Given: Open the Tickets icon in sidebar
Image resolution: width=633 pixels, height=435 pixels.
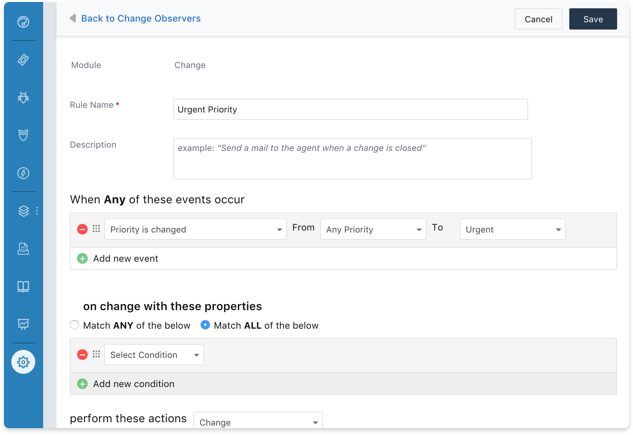Looking at the screenshot, I should [x=23, y=60].
